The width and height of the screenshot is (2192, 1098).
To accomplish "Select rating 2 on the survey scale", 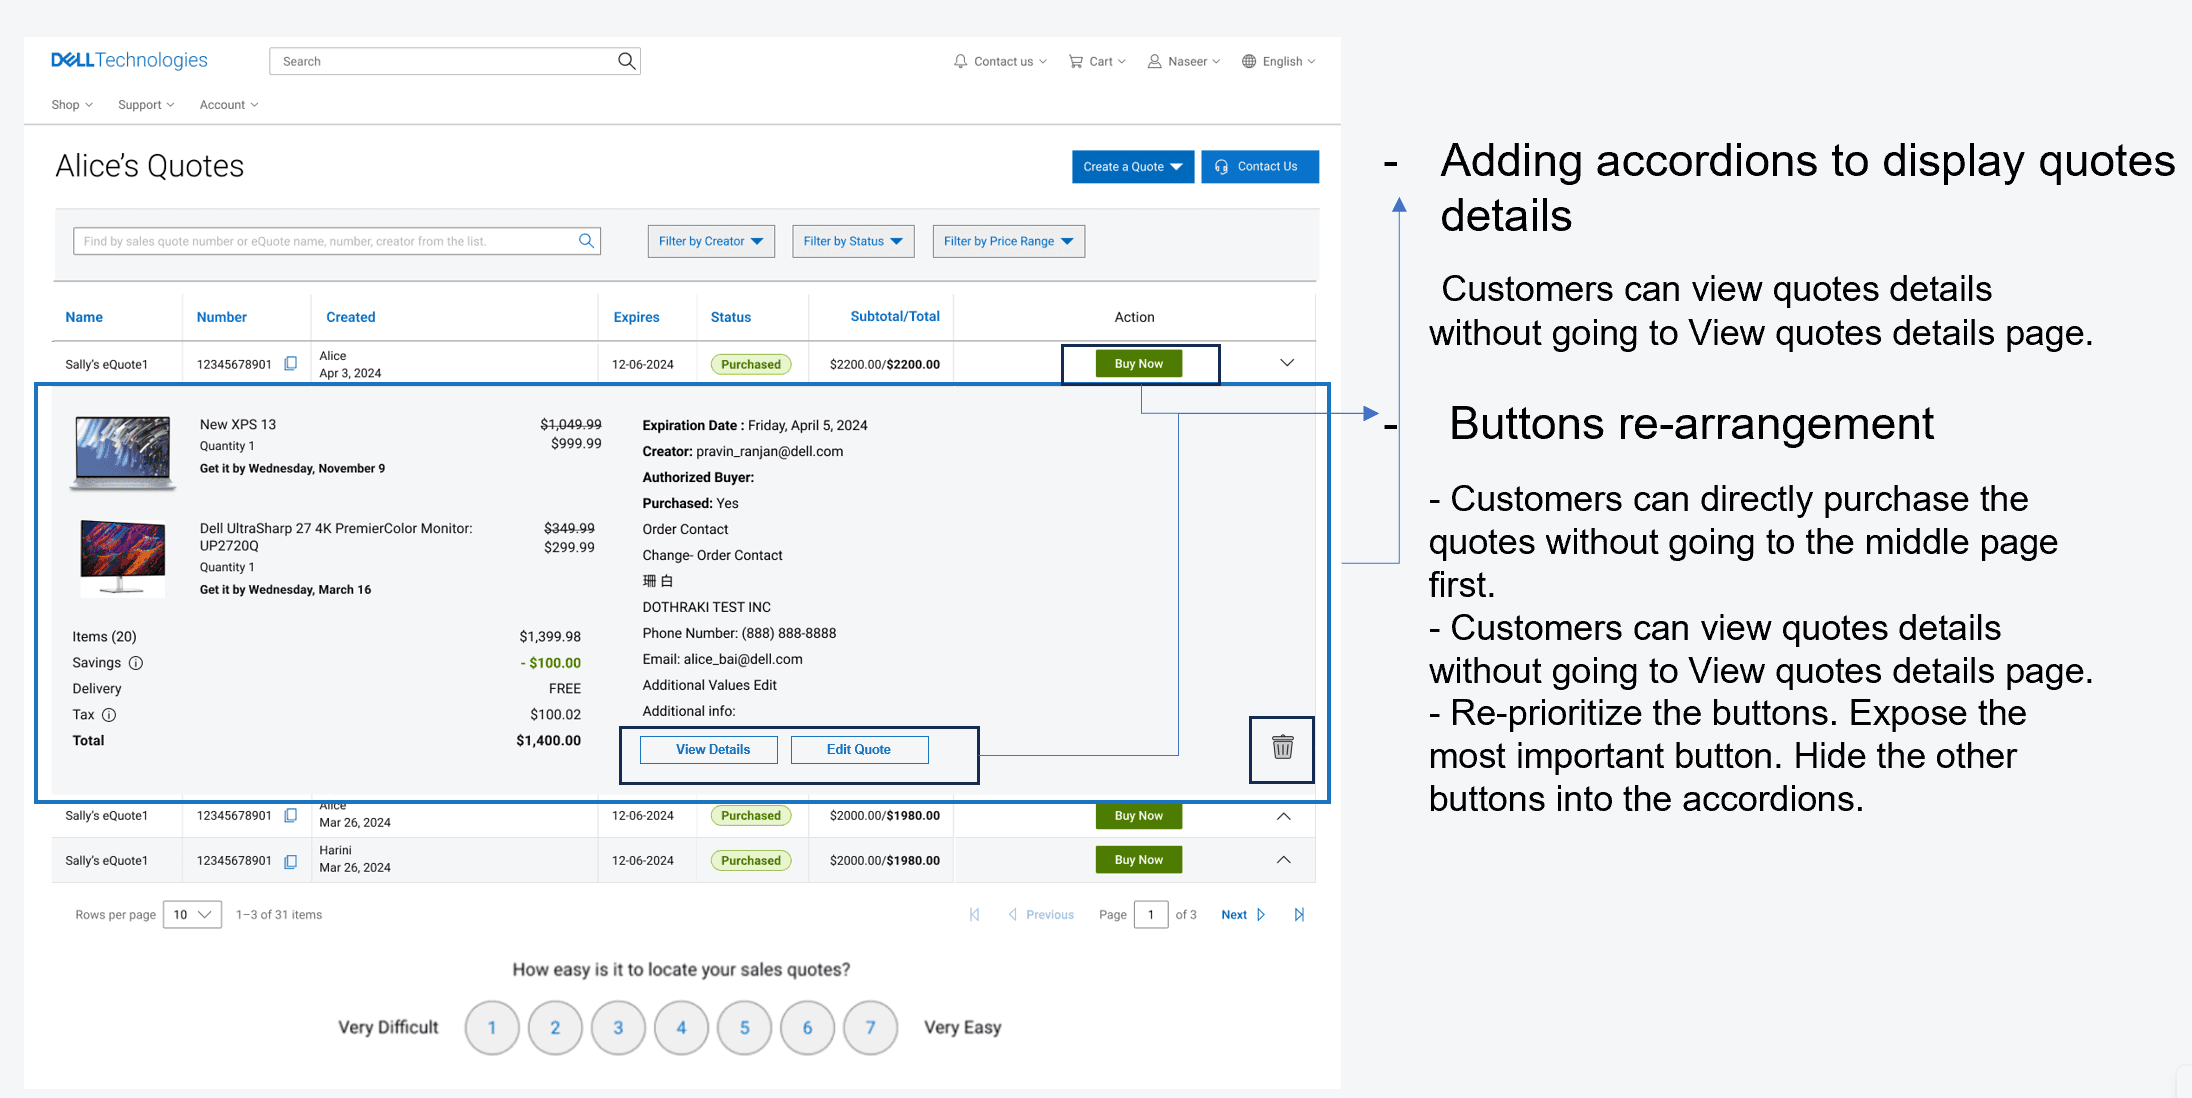I will click(x=555, y=1028).
